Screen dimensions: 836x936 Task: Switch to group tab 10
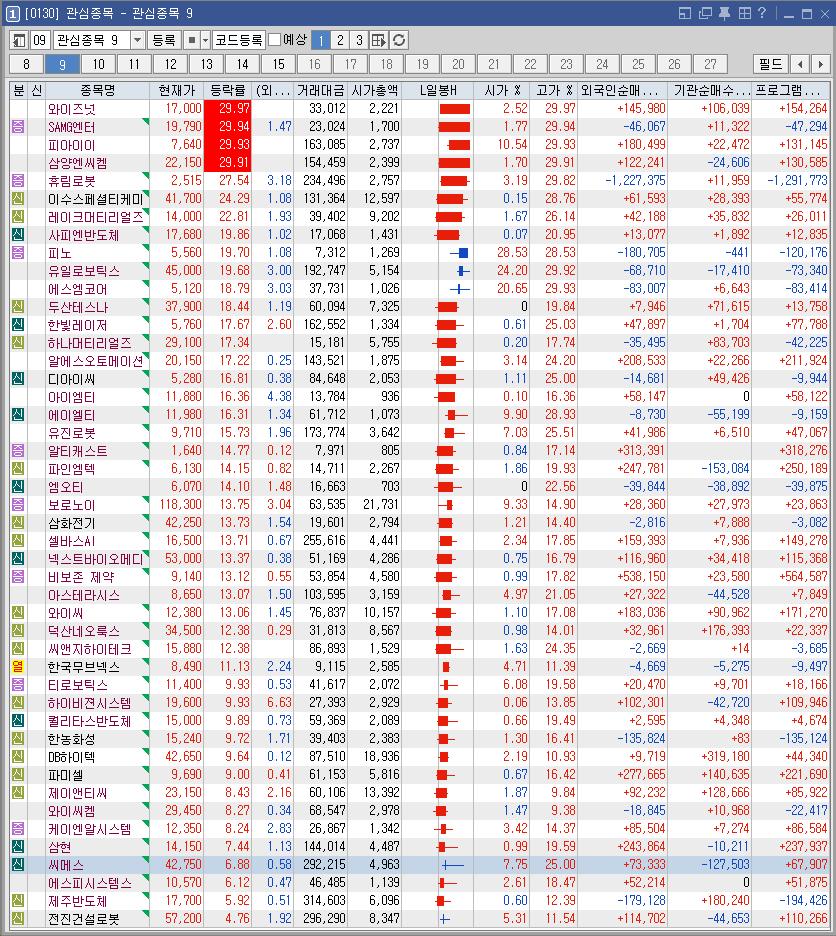pyautogui.click(x=98, y=64)
